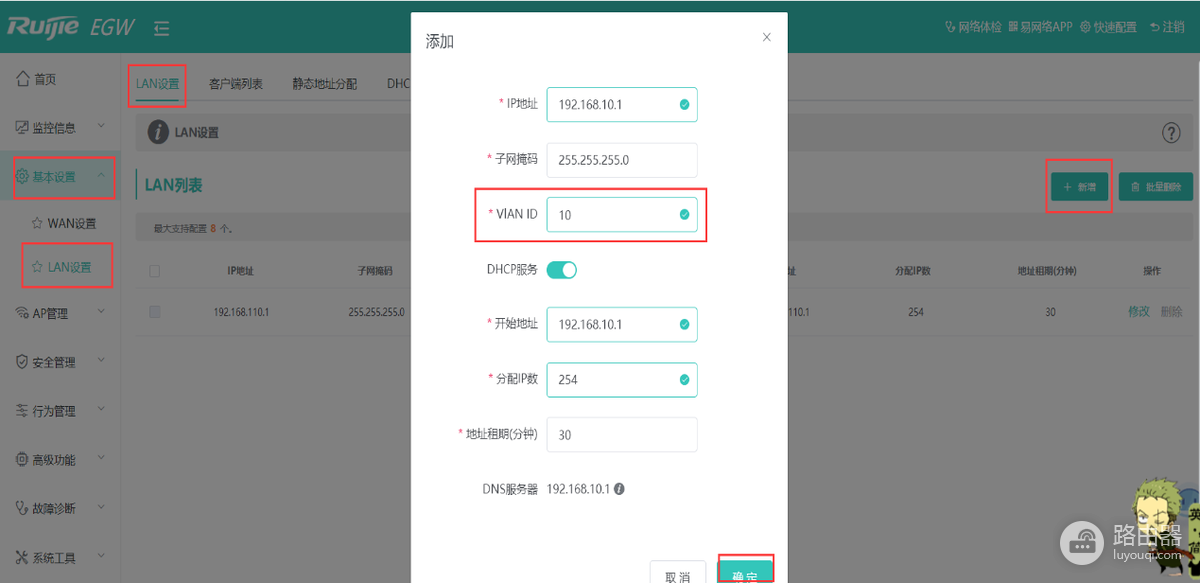Switch to the 静态地址分配 tab
The width and height of the screenshot is (1200, 583).
click(324, 84)
